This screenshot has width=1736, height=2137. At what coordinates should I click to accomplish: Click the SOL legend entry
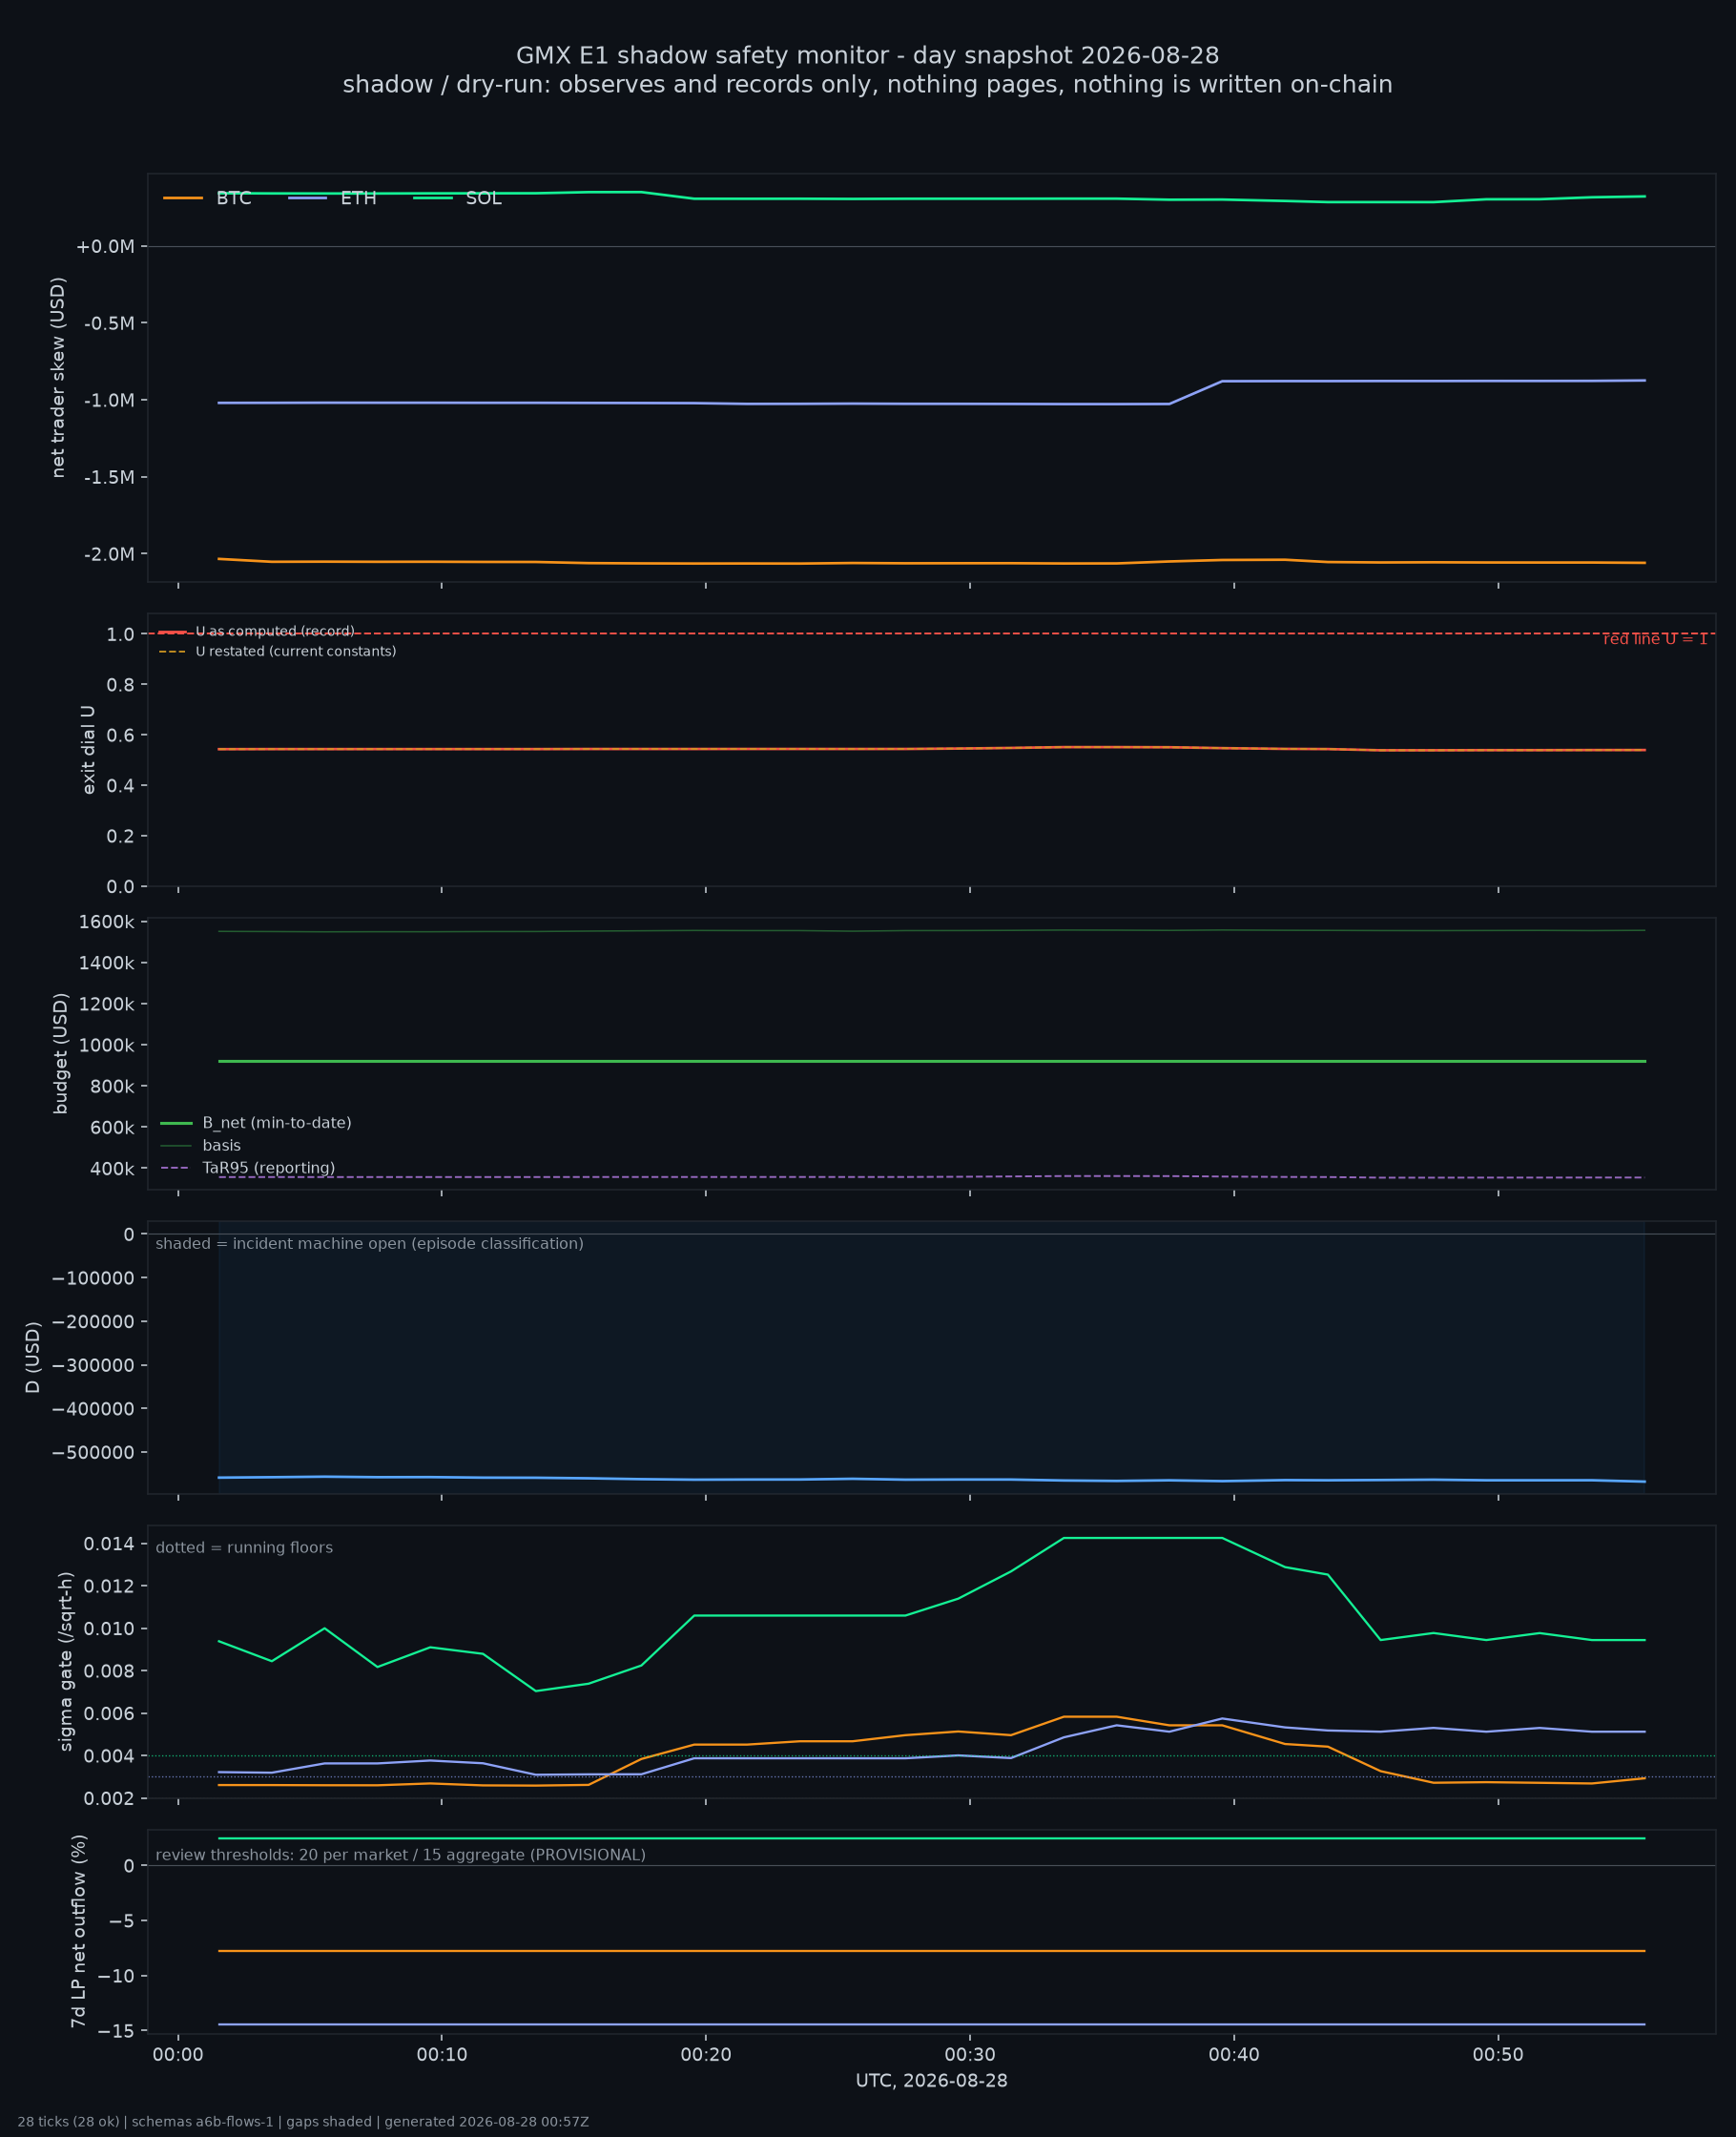(457, 198)
